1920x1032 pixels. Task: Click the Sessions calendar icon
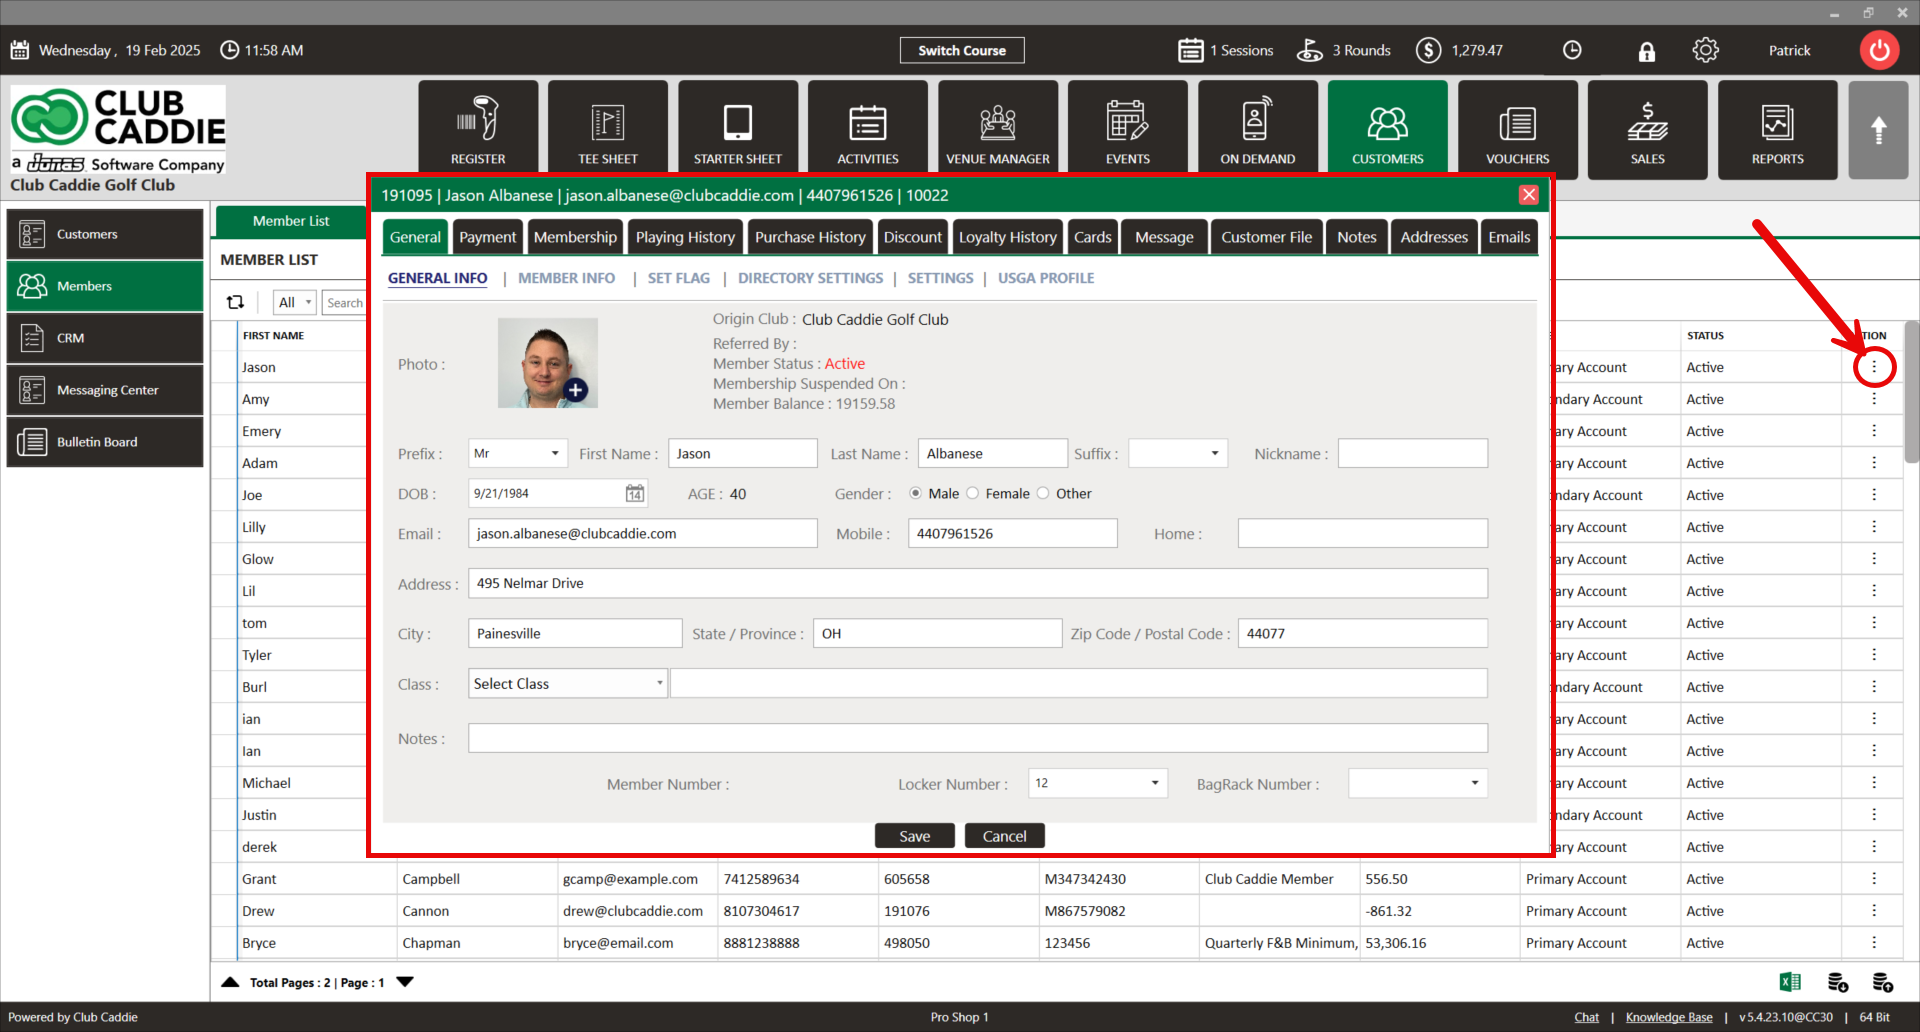click(x=1191, y=50)
